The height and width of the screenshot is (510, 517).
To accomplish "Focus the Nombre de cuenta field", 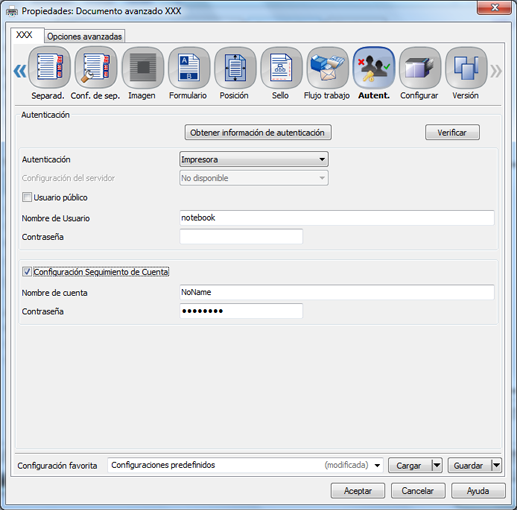I will (x=337, y=292).
